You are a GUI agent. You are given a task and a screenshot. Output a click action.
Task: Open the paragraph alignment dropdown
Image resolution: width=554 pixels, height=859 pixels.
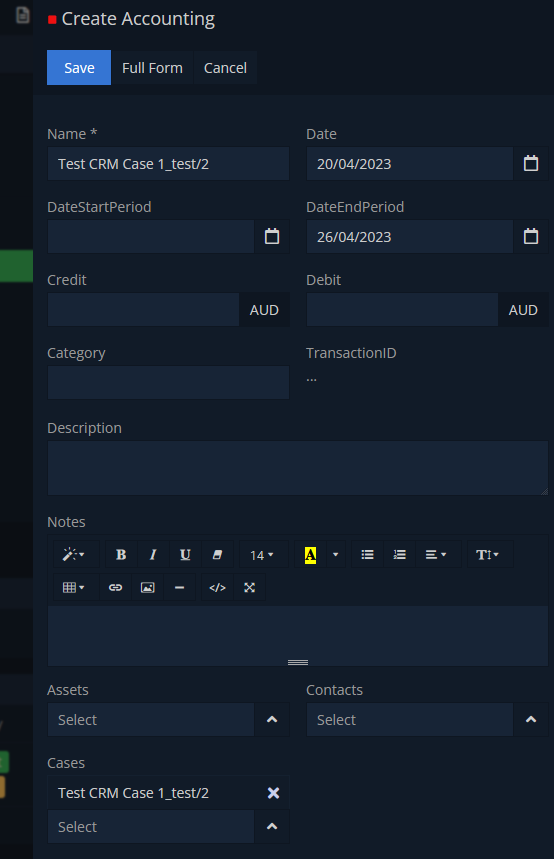436,554
